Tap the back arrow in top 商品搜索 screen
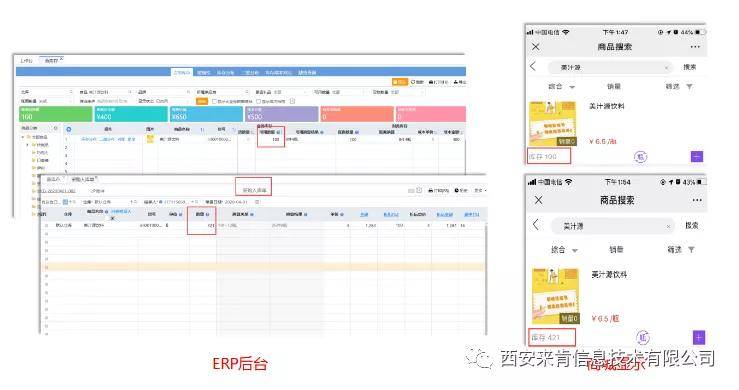 coord(533,66)
